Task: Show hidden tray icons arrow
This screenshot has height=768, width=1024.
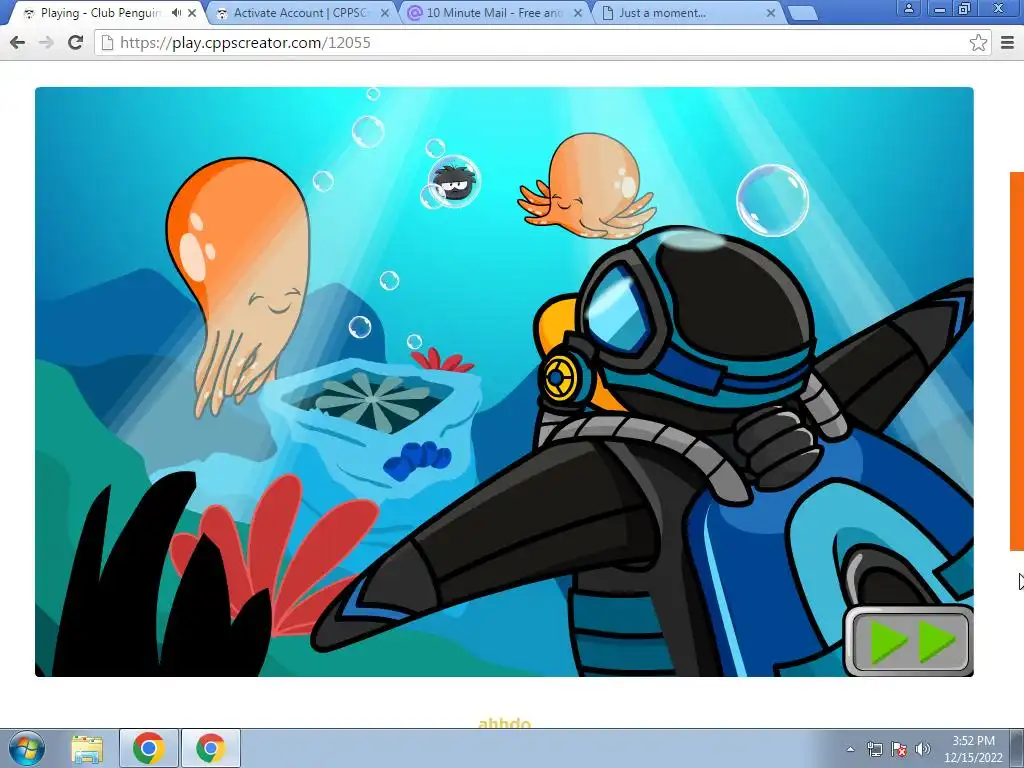Action: coord(850,749)
